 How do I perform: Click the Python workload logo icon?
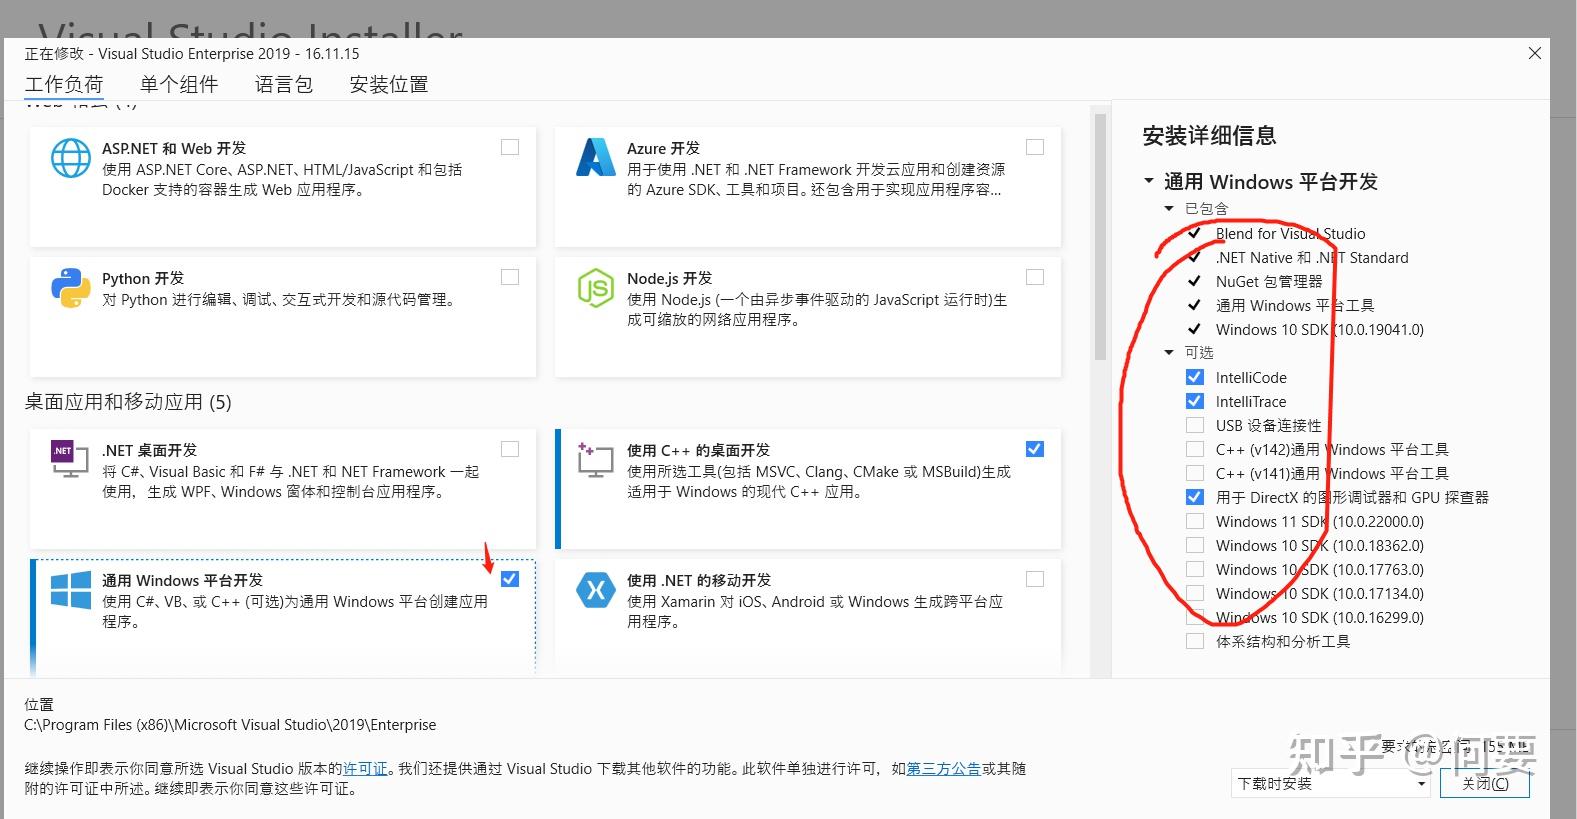(x=71, y=288)
